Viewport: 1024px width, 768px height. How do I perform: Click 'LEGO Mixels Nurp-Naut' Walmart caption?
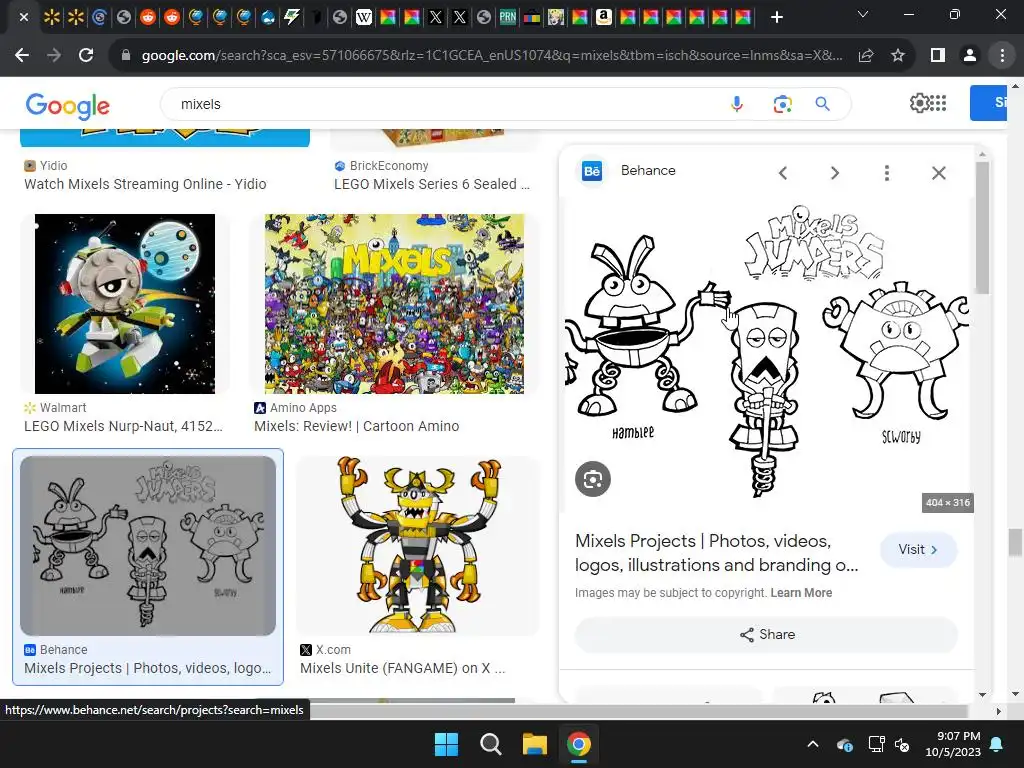point(123,426)
